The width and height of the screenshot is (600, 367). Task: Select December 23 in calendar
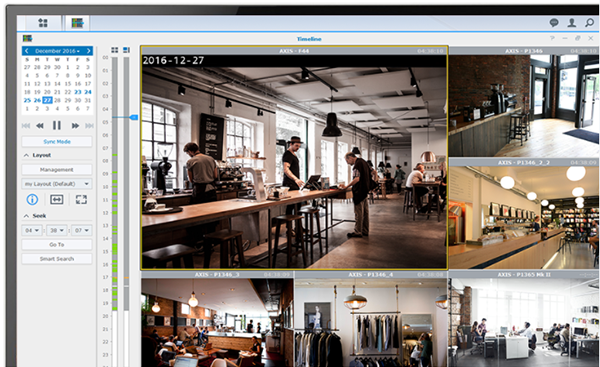(x=78, y=92)
